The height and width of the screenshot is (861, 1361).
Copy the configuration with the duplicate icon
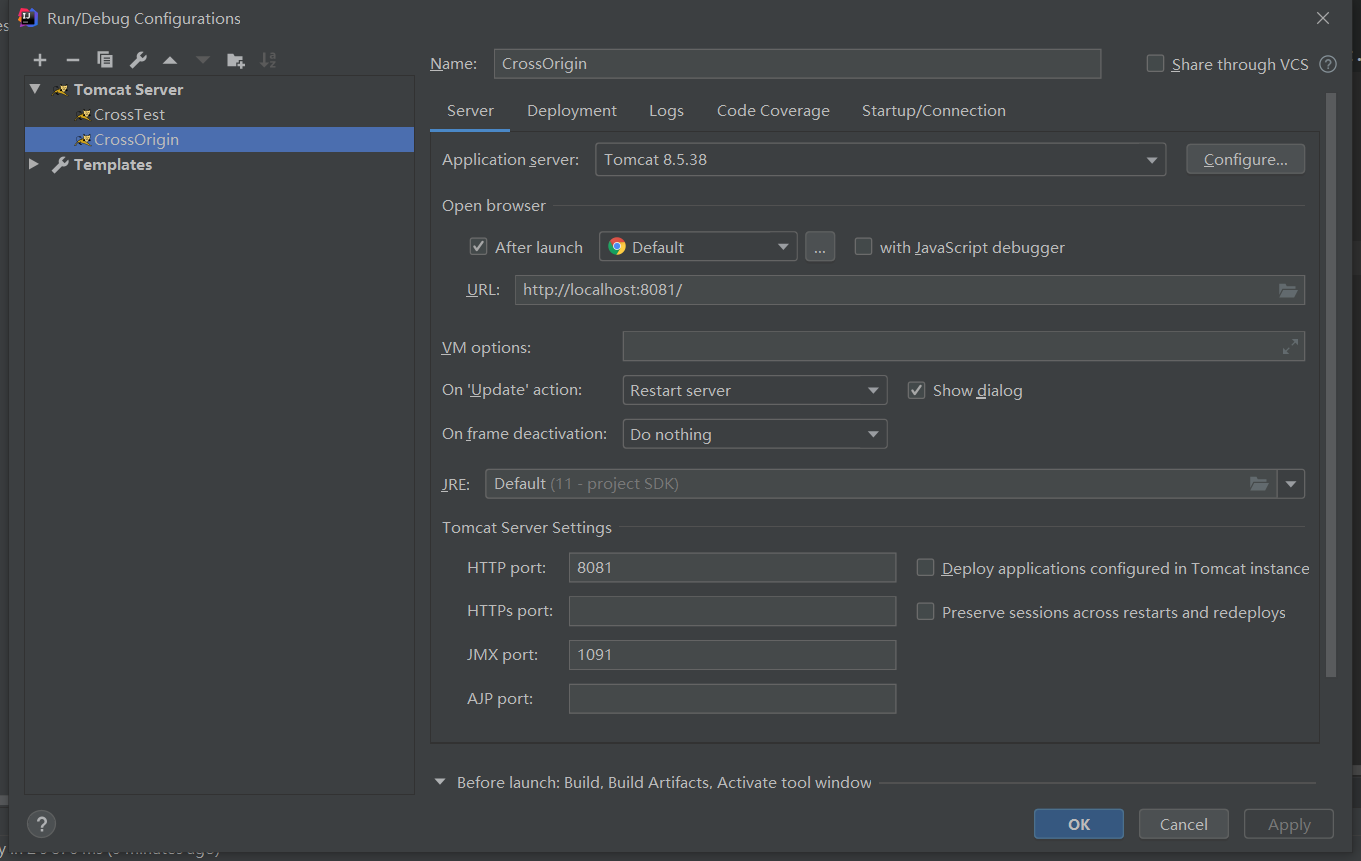(x=105, y=60)
